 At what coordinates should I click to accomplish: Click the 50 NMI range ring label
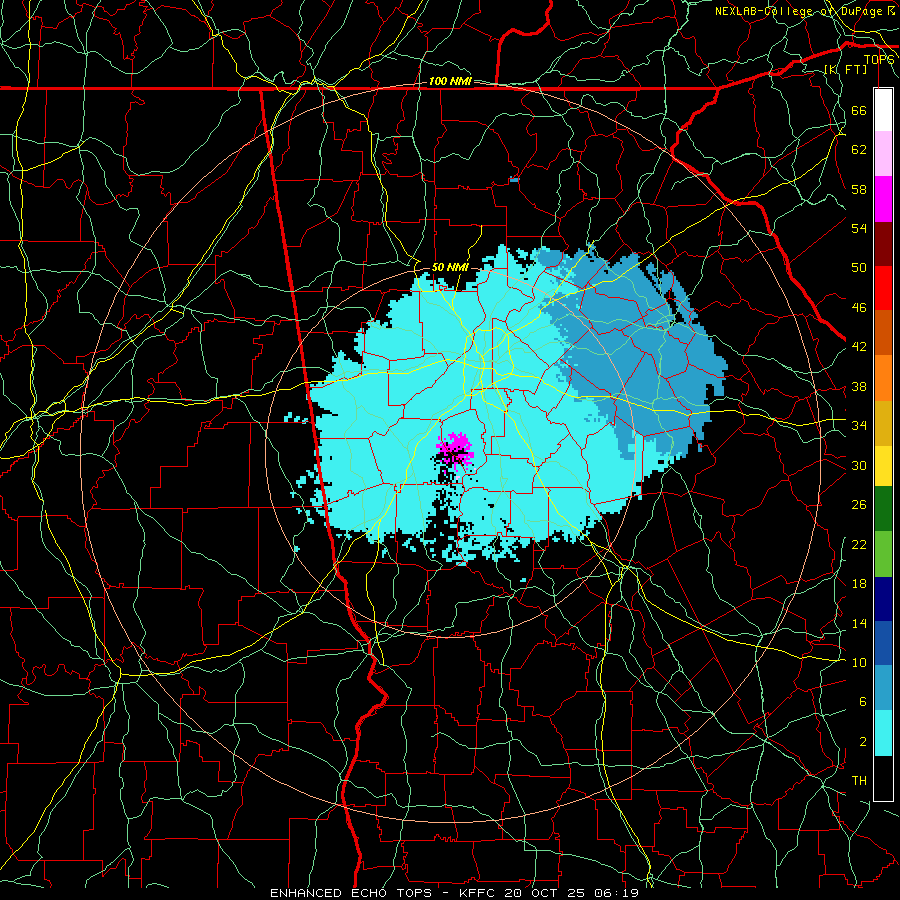point(450,267)
